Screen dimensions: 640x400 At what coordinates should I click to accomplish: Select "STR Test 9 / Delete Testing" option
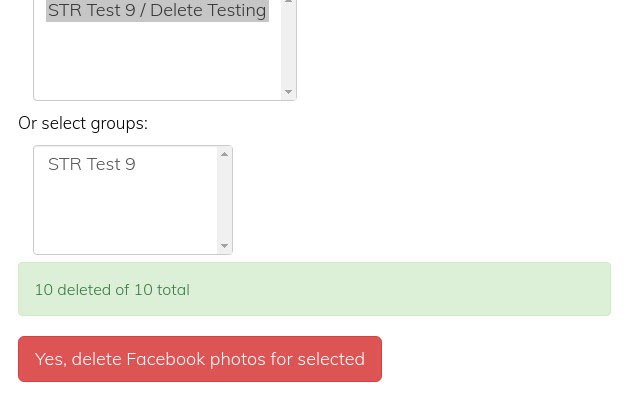(157, 10)
